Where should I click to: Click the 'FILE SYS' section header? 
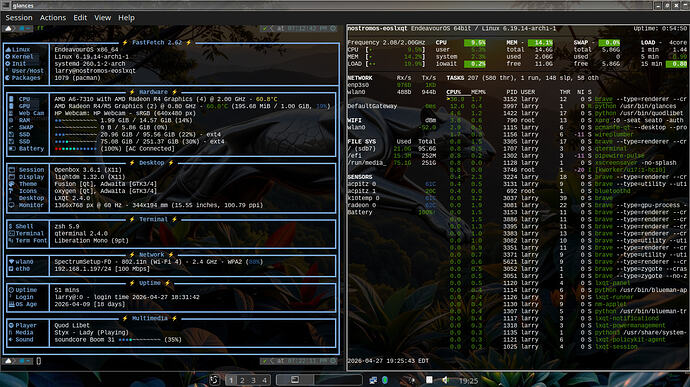pyautogui.click(x=362, y=142)
